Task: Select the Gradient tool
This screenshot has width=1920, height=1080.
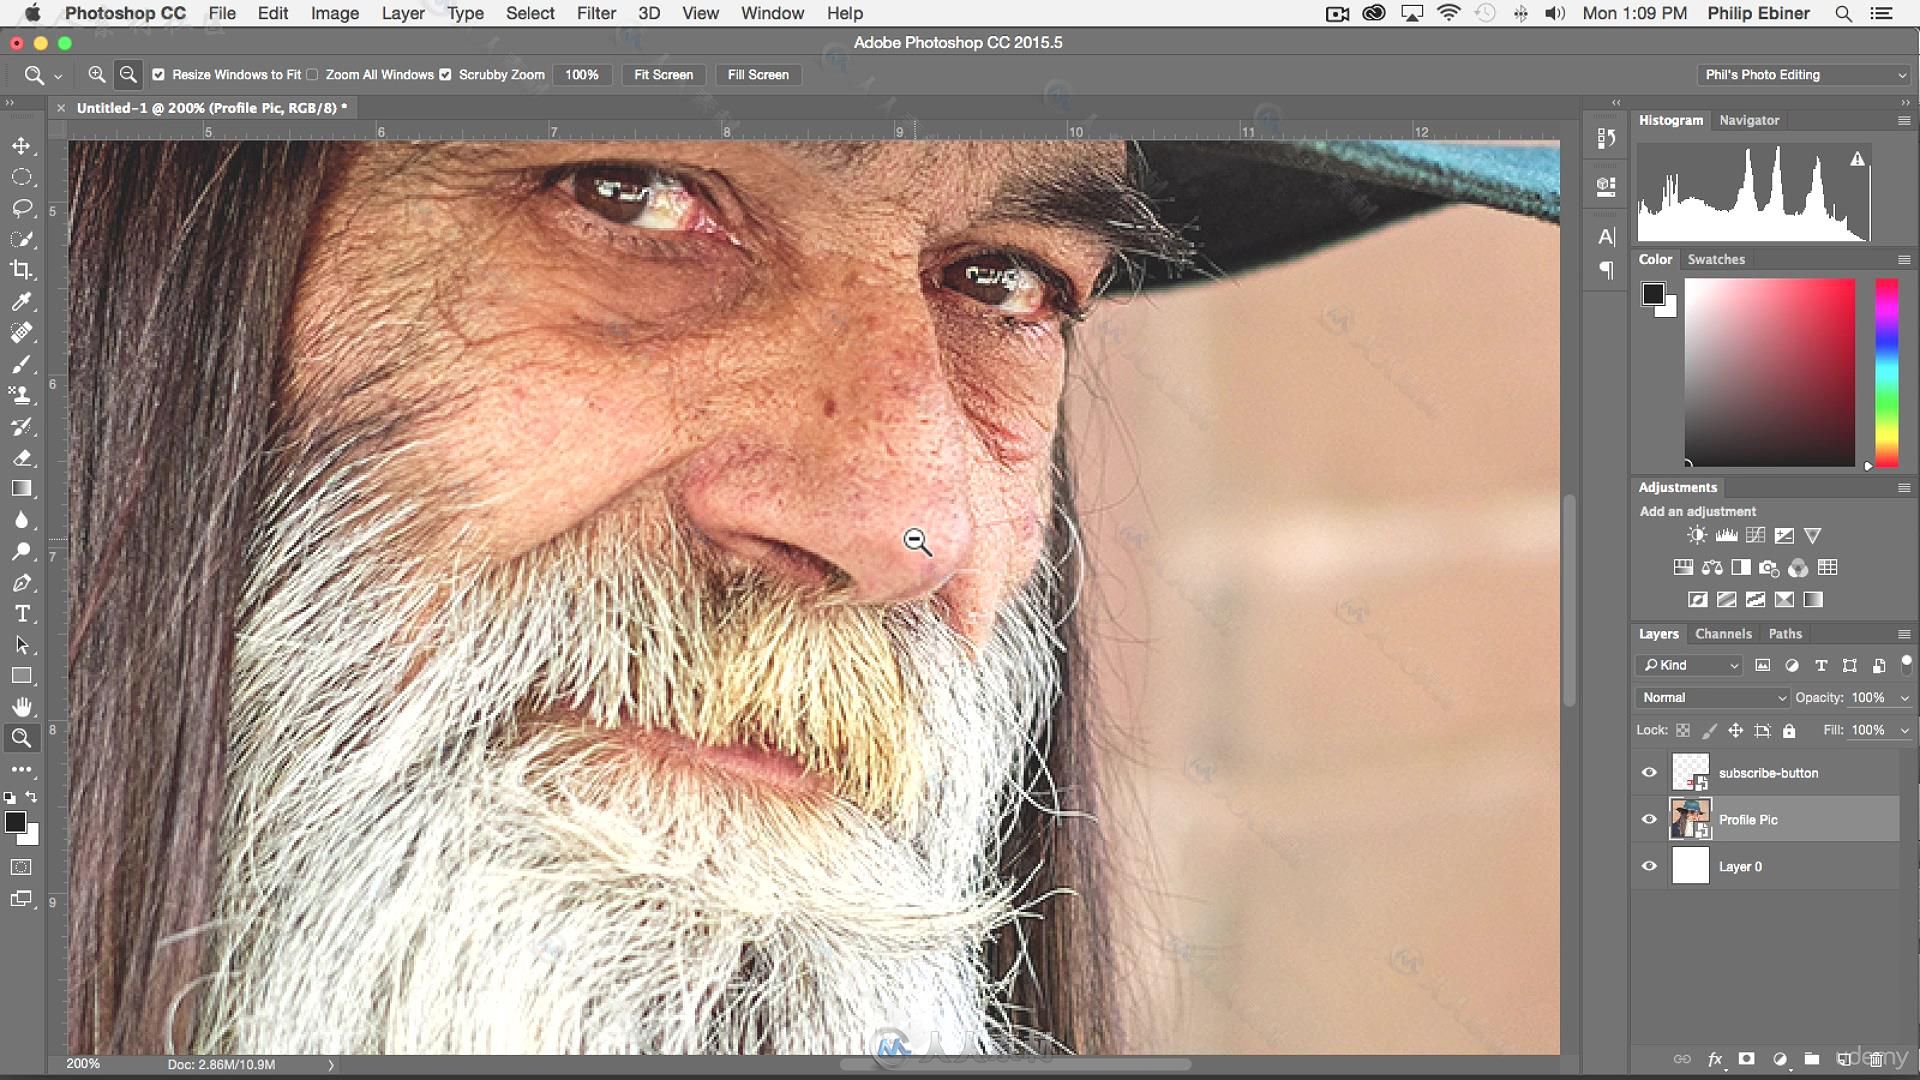Action: click(21, 489)
